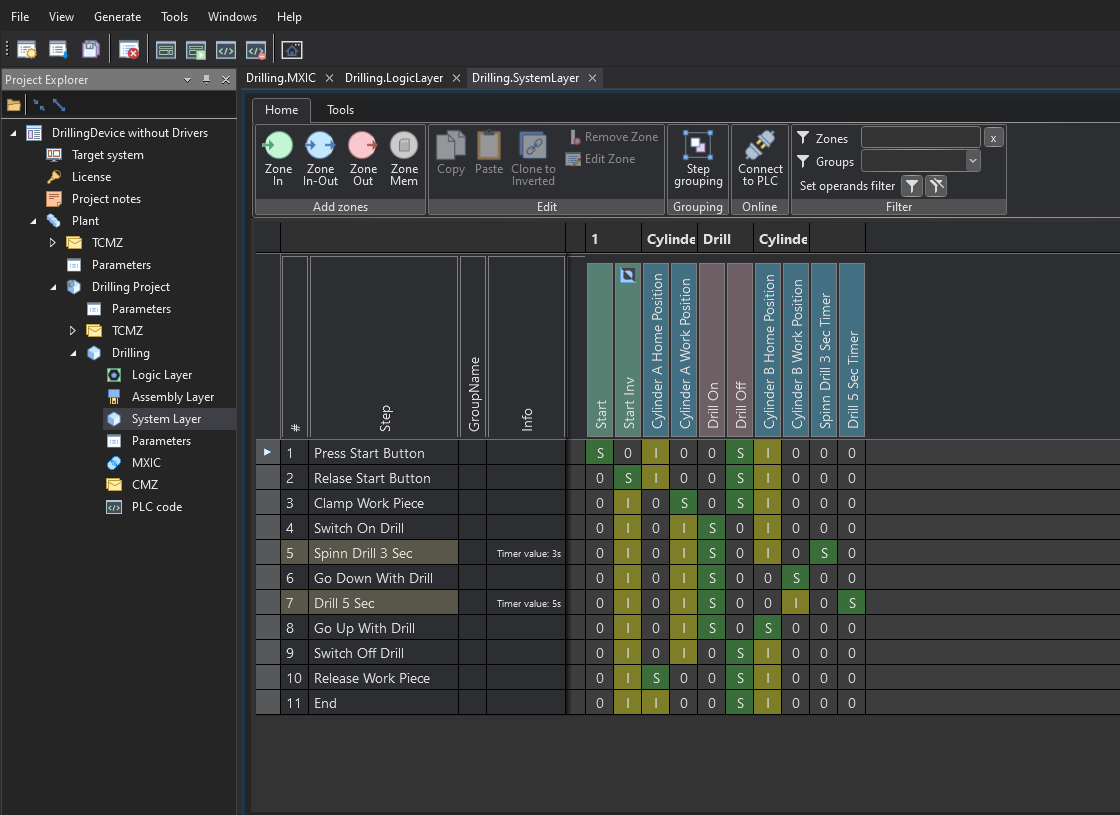Image resolution: width=1120 pixels, height=815 pixels.
Task: Collapse the Drilling Project node
Action: 54,287
